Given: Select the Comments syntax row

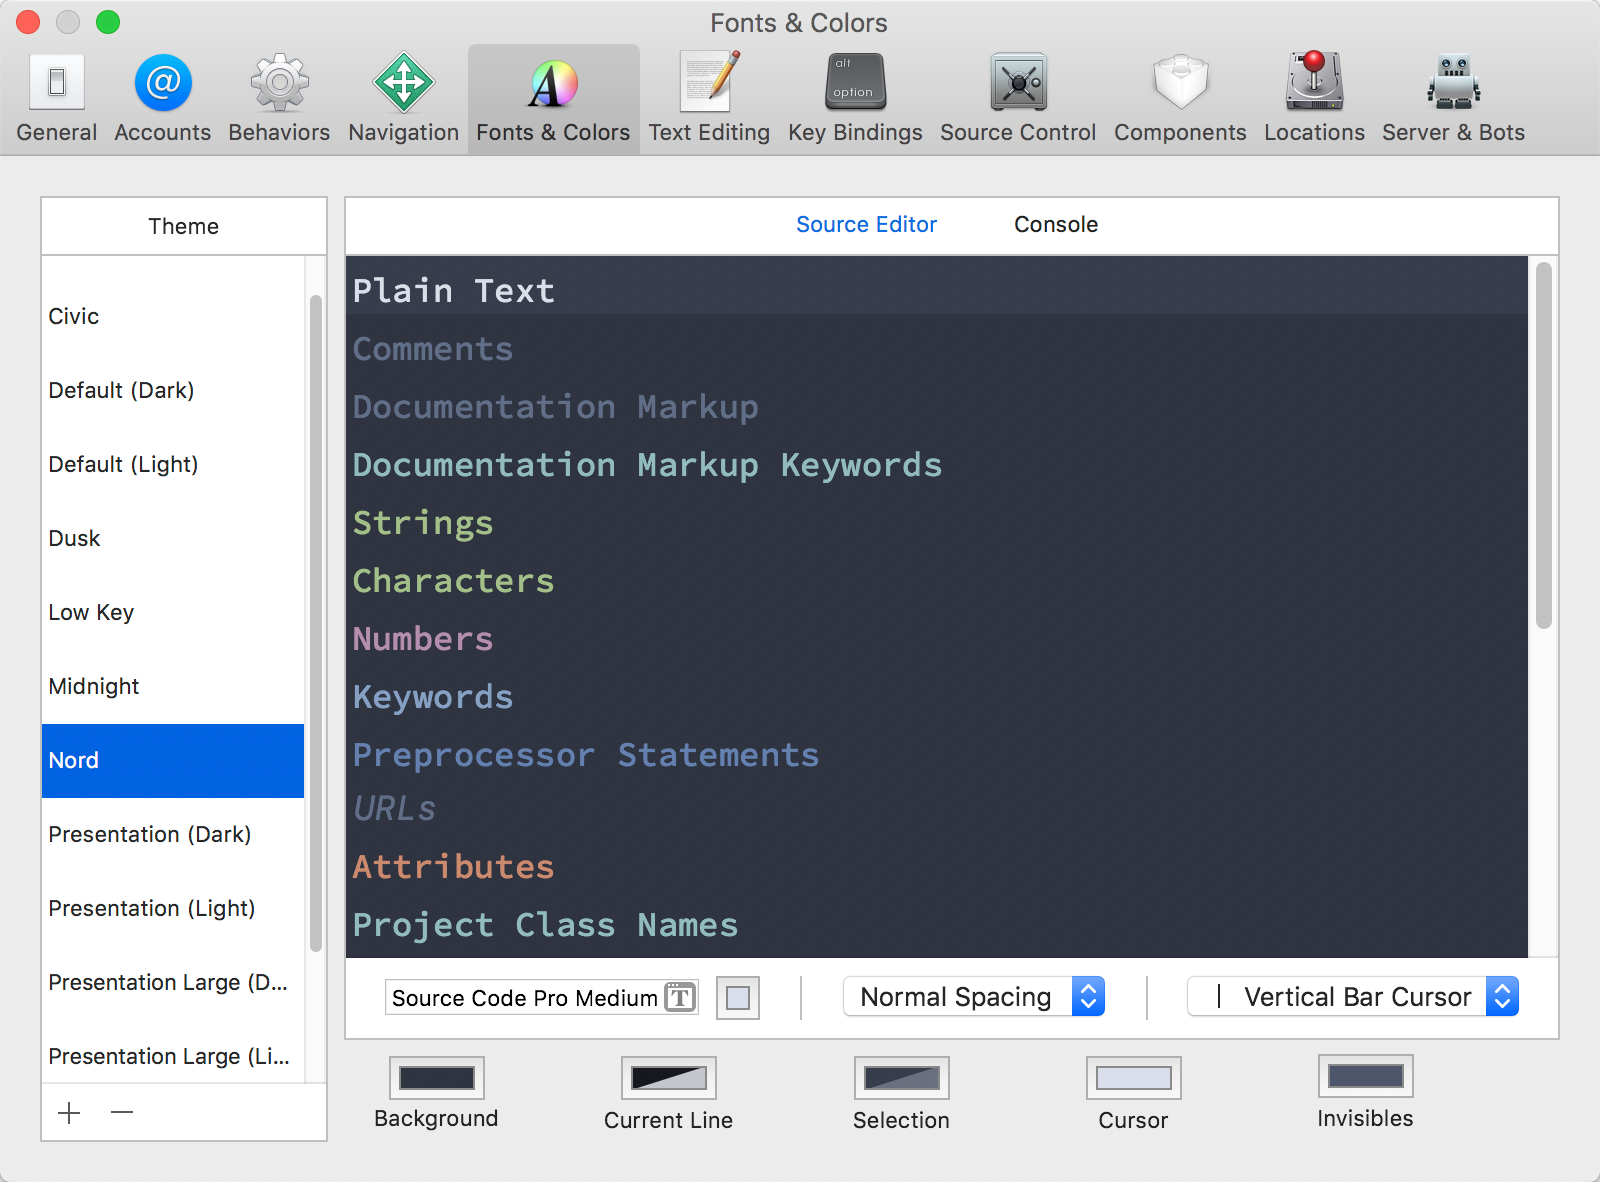Looking at the screenshot, I should [x=937, y=348].
